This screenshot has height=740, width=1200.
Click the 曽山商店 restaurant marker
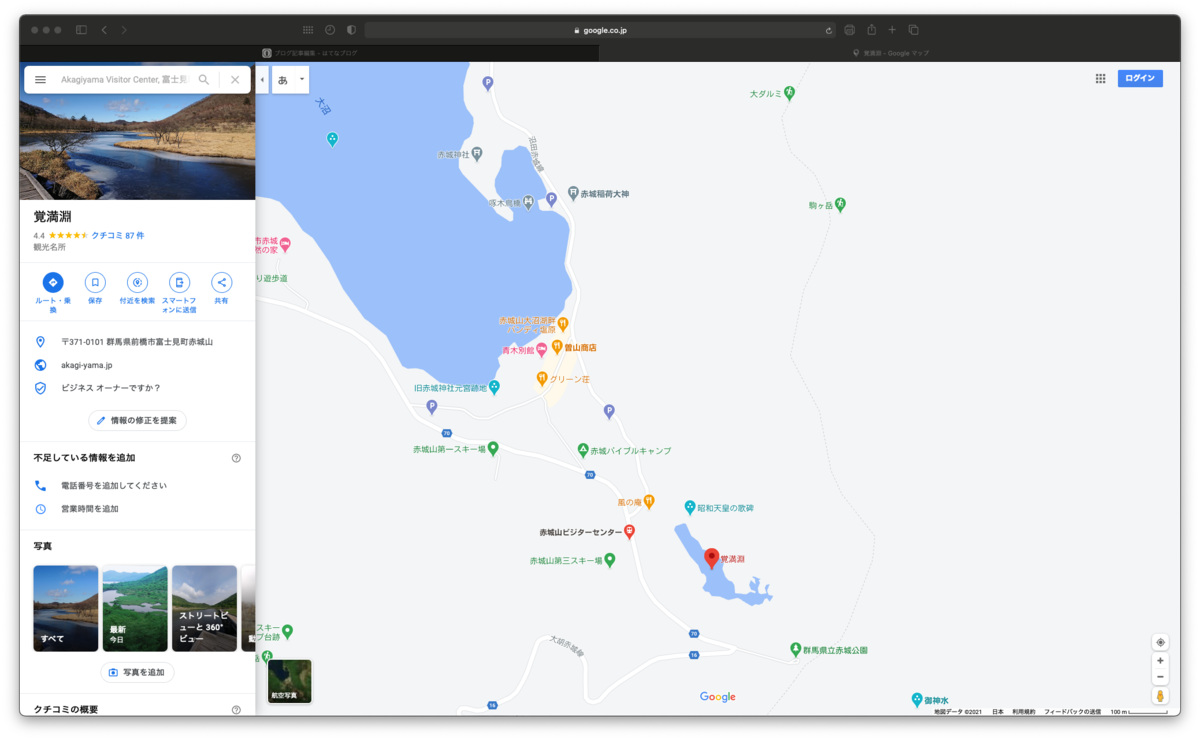[x=558, y=348]
